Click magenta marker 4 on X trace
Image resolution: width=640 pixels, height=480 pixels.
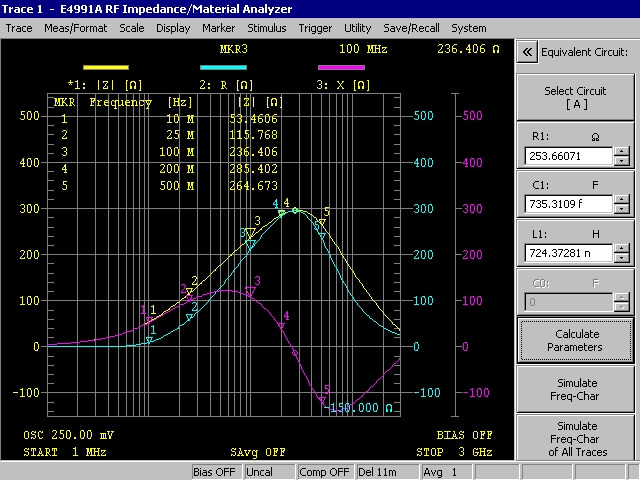pos(281,326)
